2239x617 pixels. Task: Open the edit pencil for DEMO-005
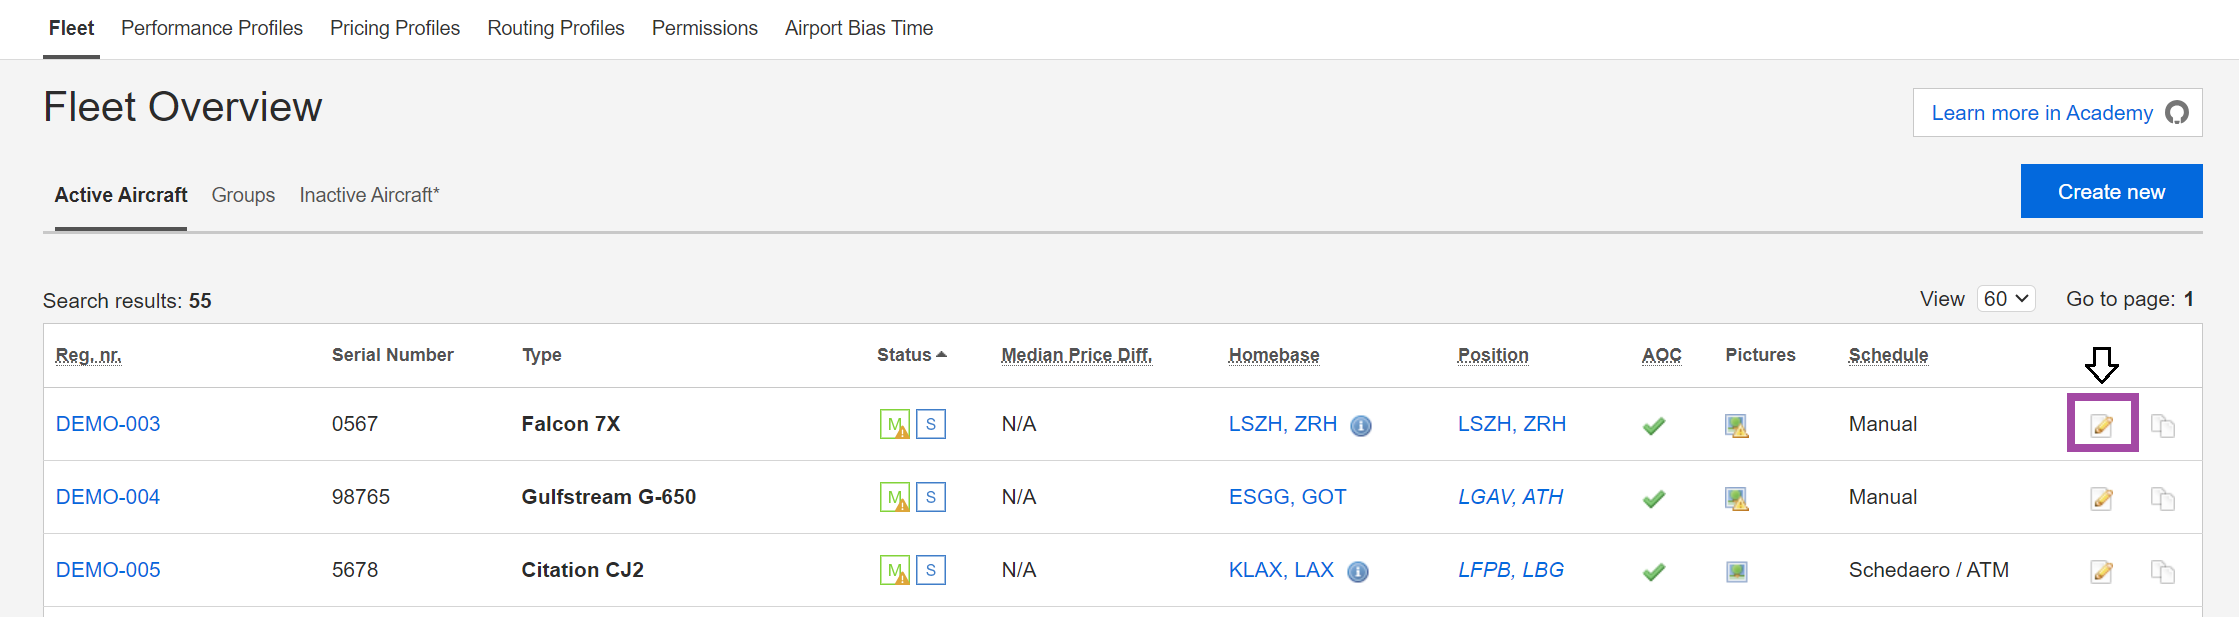(2102, 571)
